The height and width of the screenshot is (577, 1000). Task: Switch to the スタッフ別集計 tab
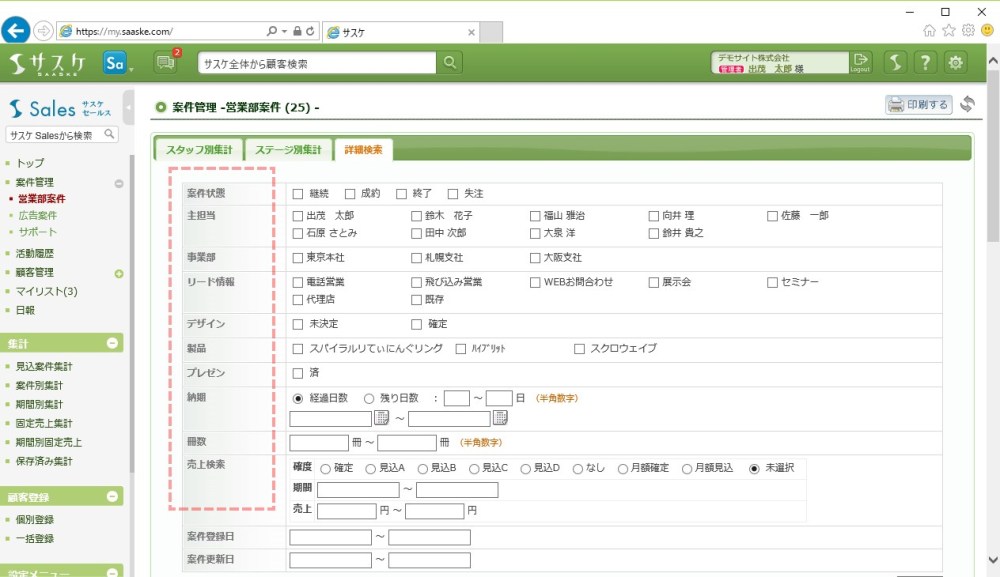click(x=198, y=150)
